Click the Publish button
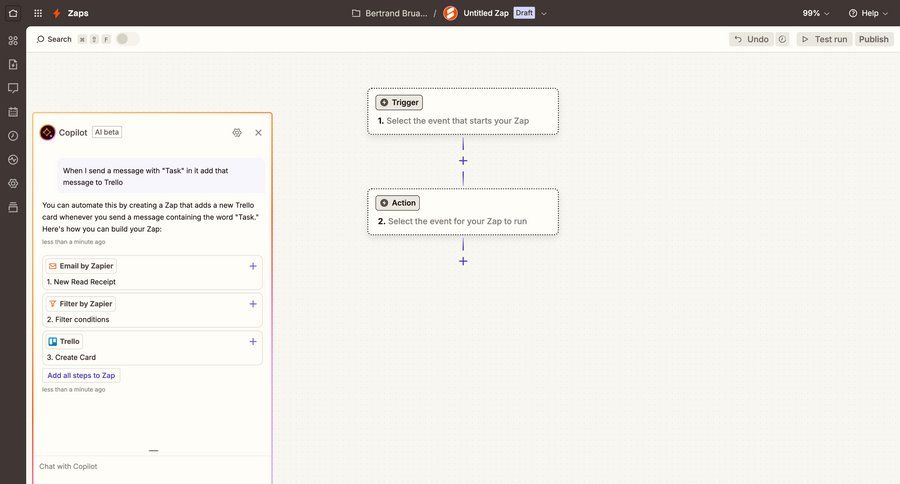This screenshot has height=484, width=900. click(874, 39)
